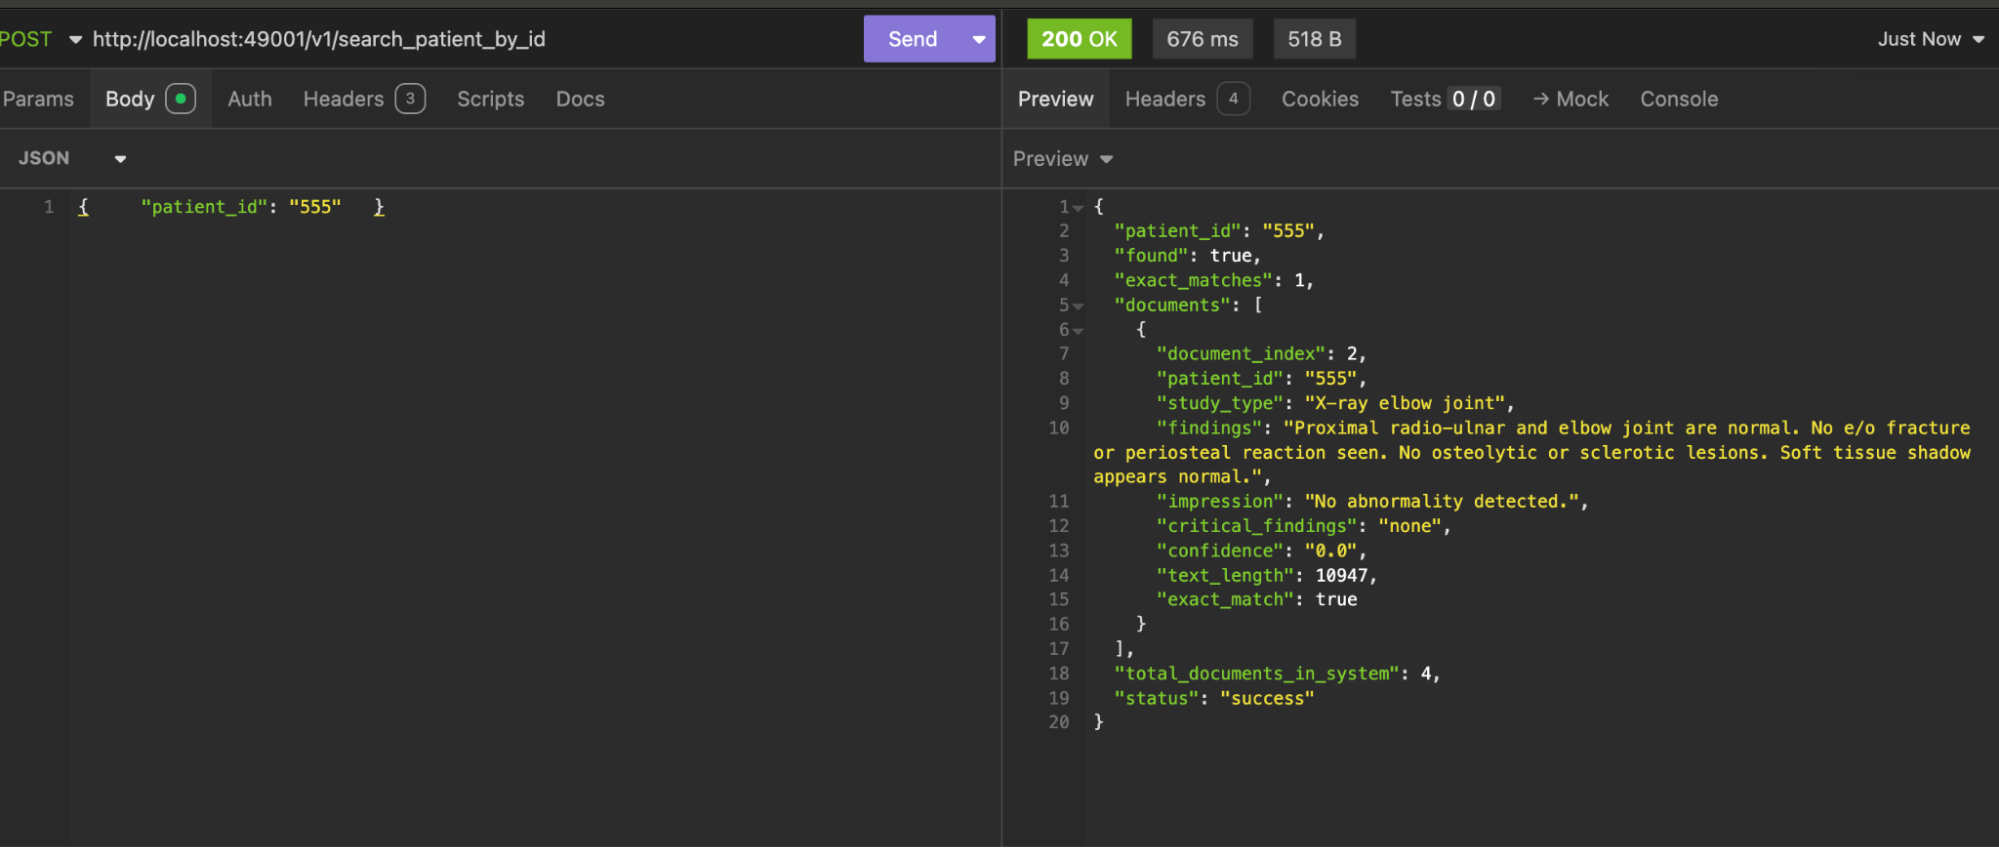1999x848 pixels.
Task: Open the Console tab
Action: tap(1679, 99)
